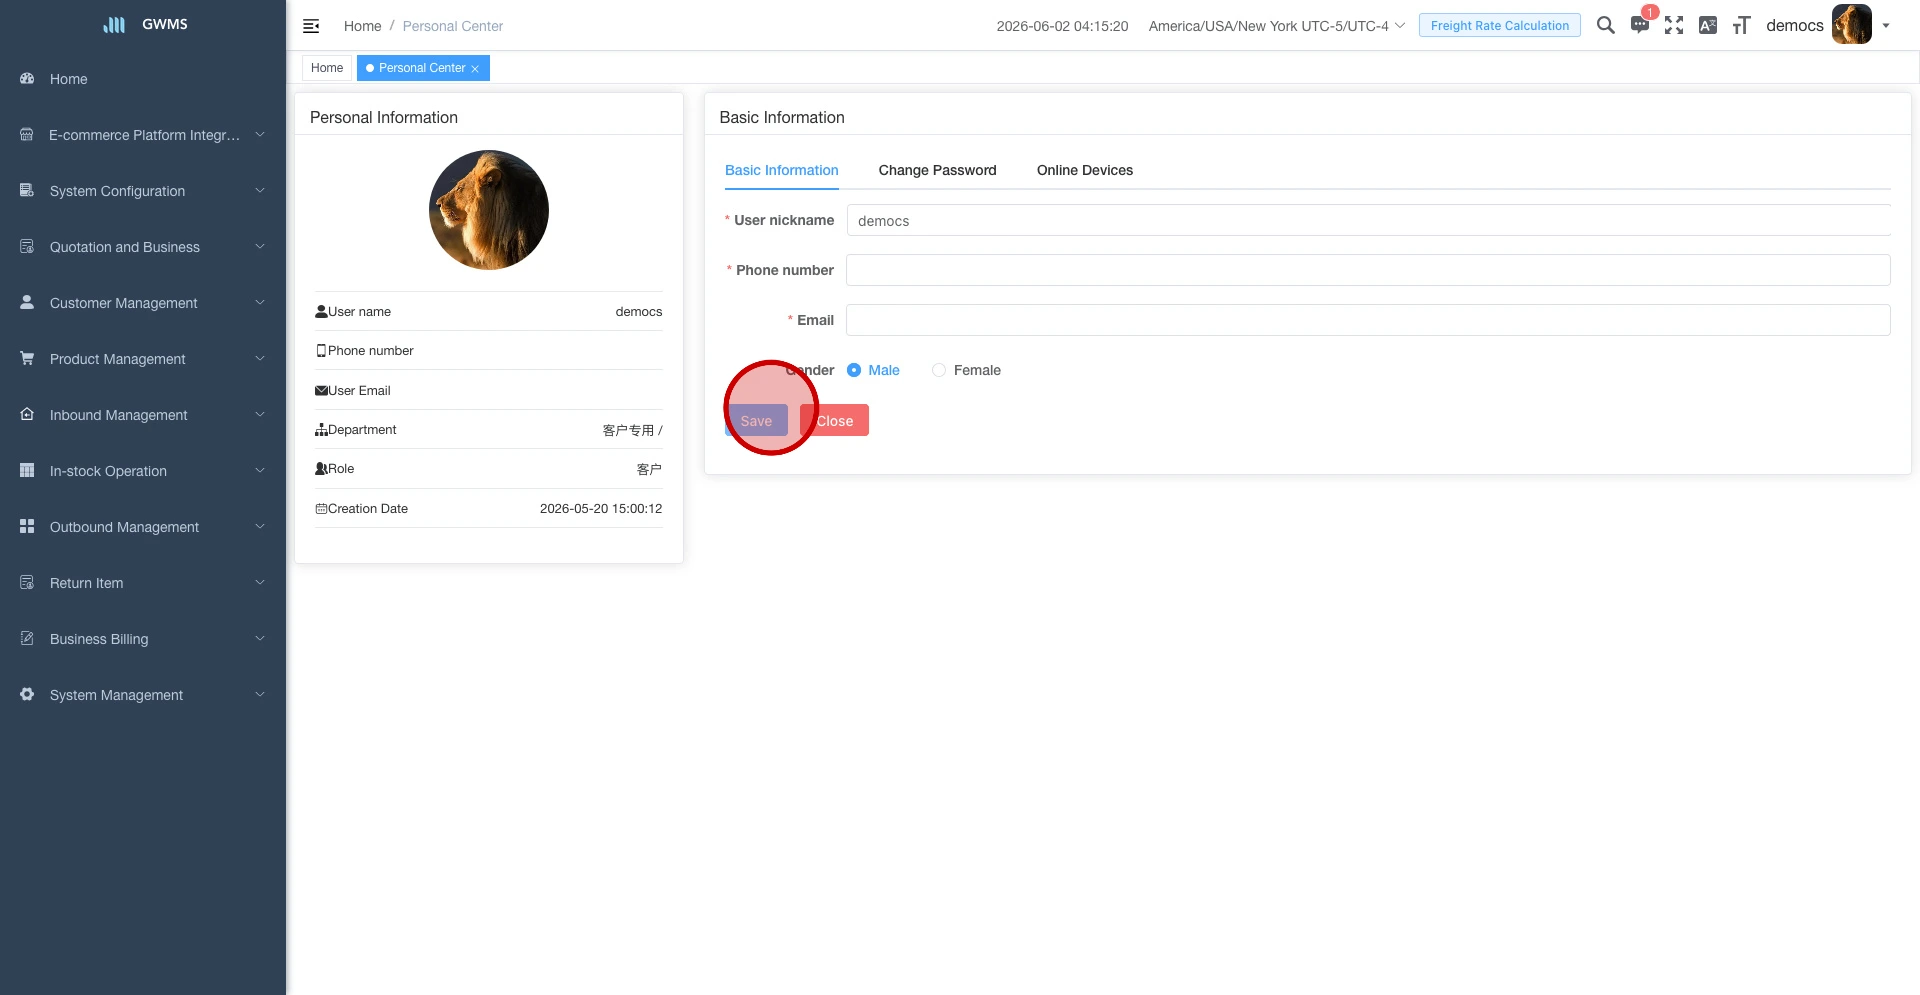Click the language translation icon

point(1708,25)
